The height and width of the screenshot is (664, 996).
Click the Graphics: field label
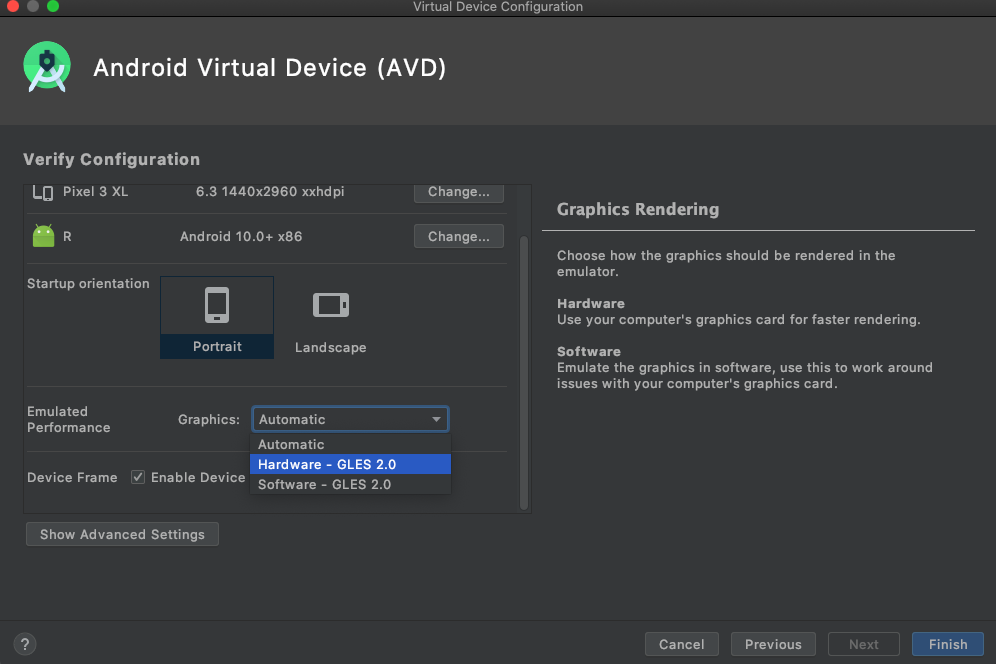point(209,419)
